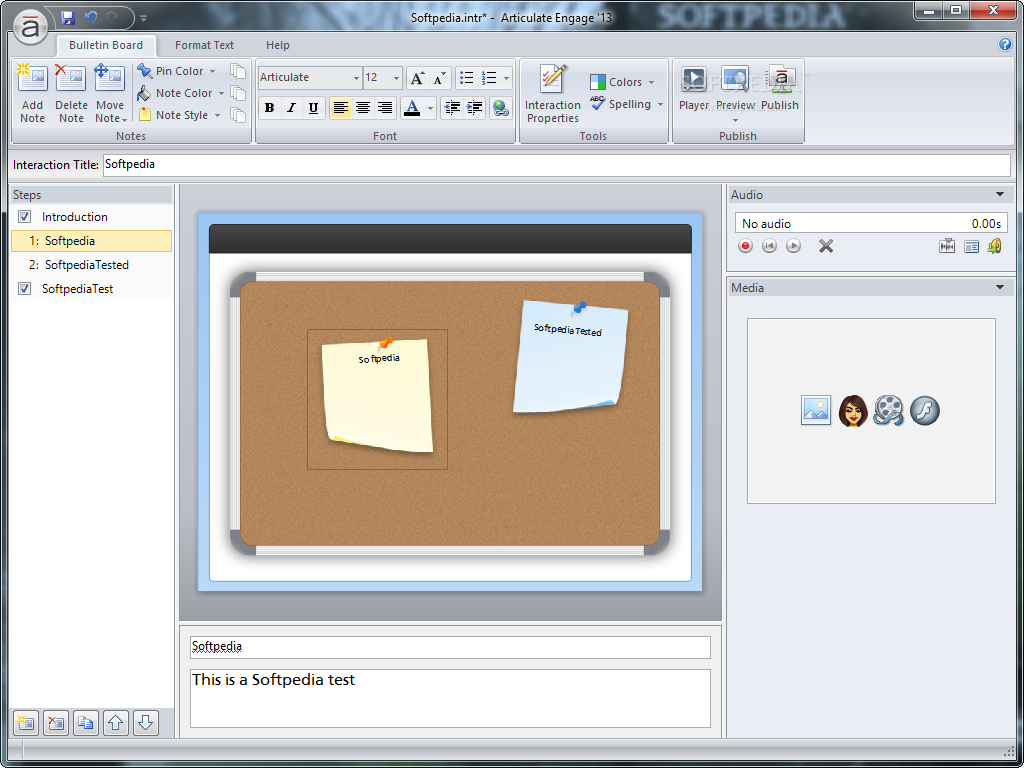Move step up arrow button
This screenshot has height=768, width=1024.
click(x=116, y=723)
